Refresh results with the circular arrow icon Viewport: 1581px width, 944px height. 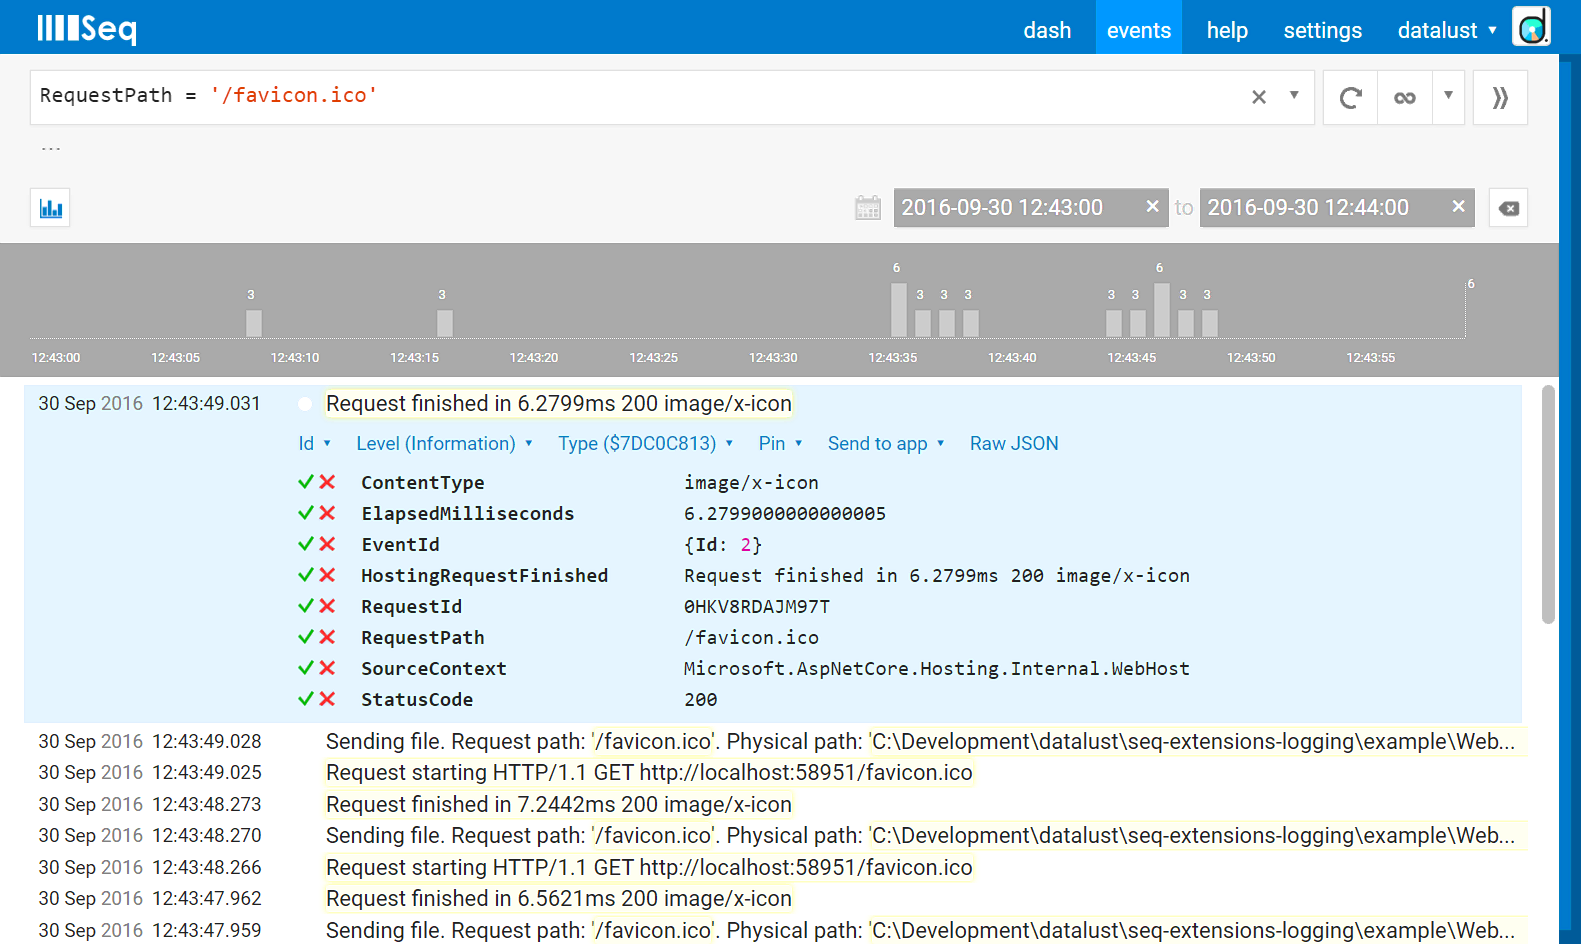tap(1350, 98)
